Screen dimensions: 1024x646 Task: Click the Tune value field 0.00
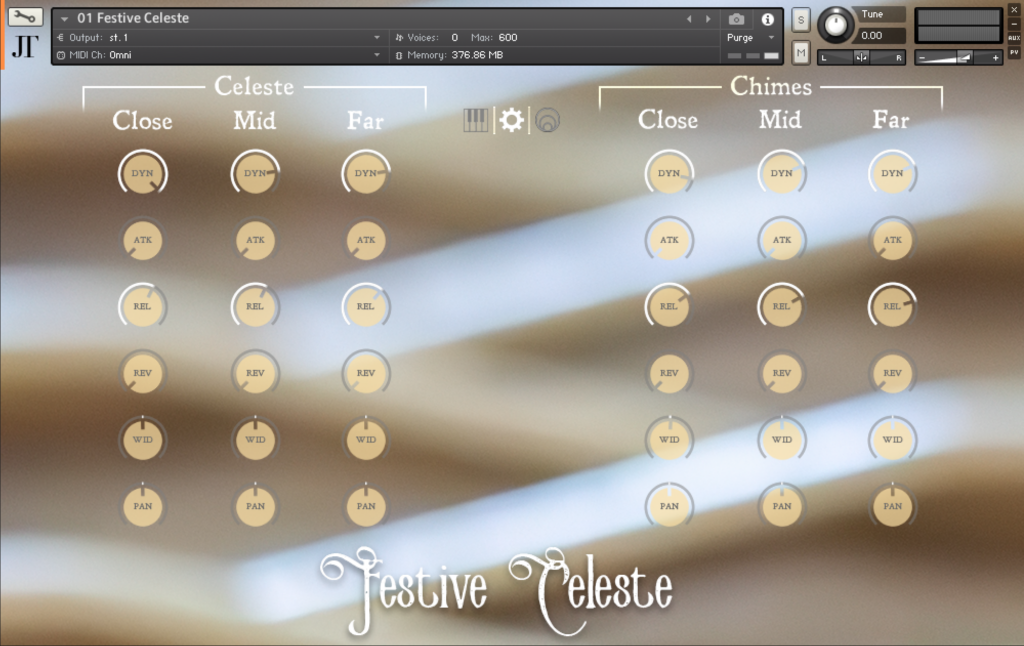(882, 36)
